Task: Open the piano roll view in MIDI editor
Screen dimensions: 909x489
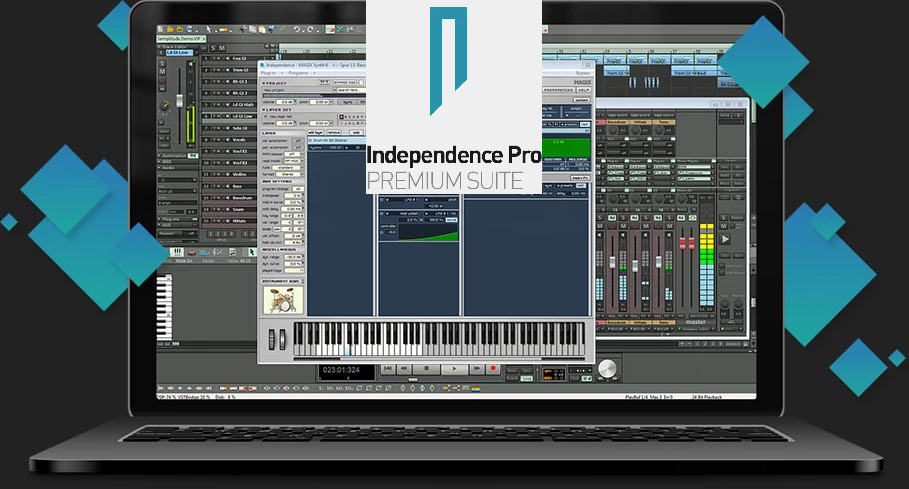Action: pyautogui.click(x=177, y=252)
